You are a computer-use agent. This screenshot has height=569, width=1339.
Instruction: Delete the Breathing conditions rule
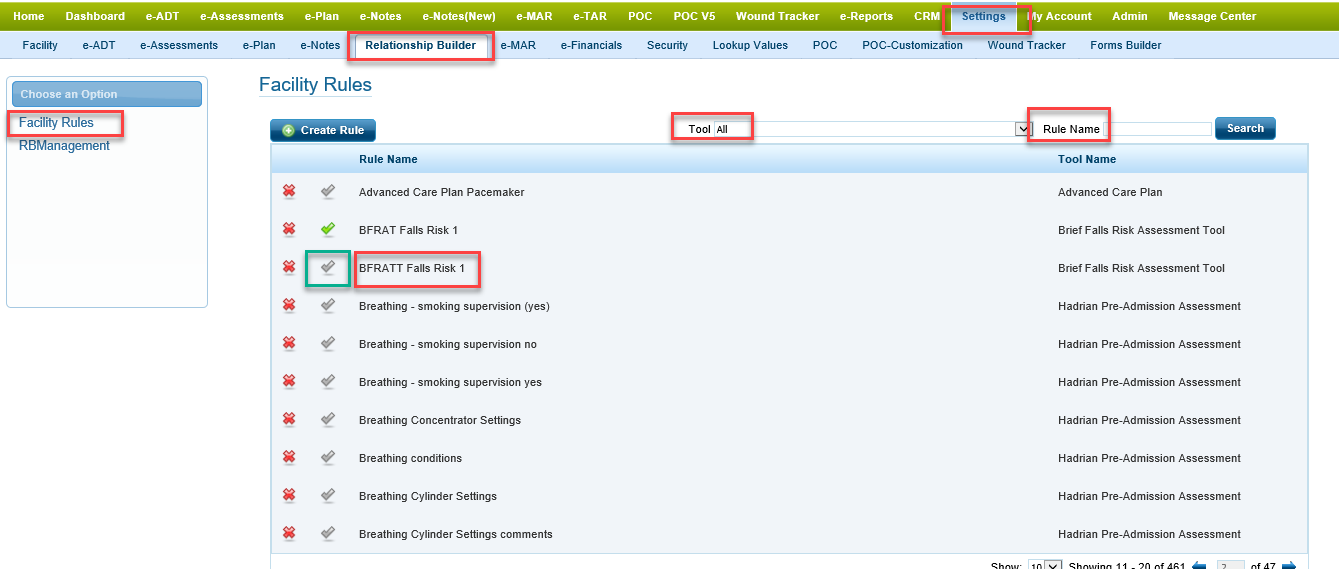point(289,458)
